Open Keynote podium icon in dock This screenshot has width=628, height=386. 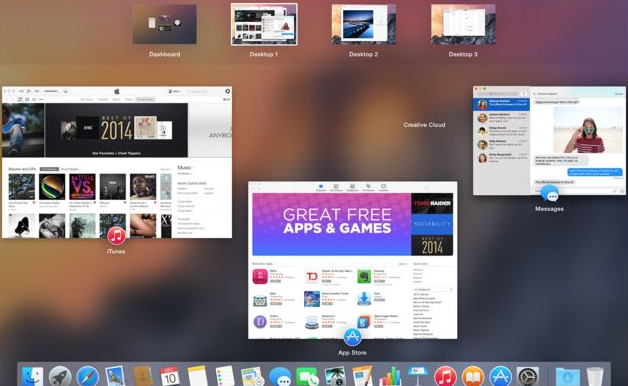pyautogui.click(x=418, y=376)
